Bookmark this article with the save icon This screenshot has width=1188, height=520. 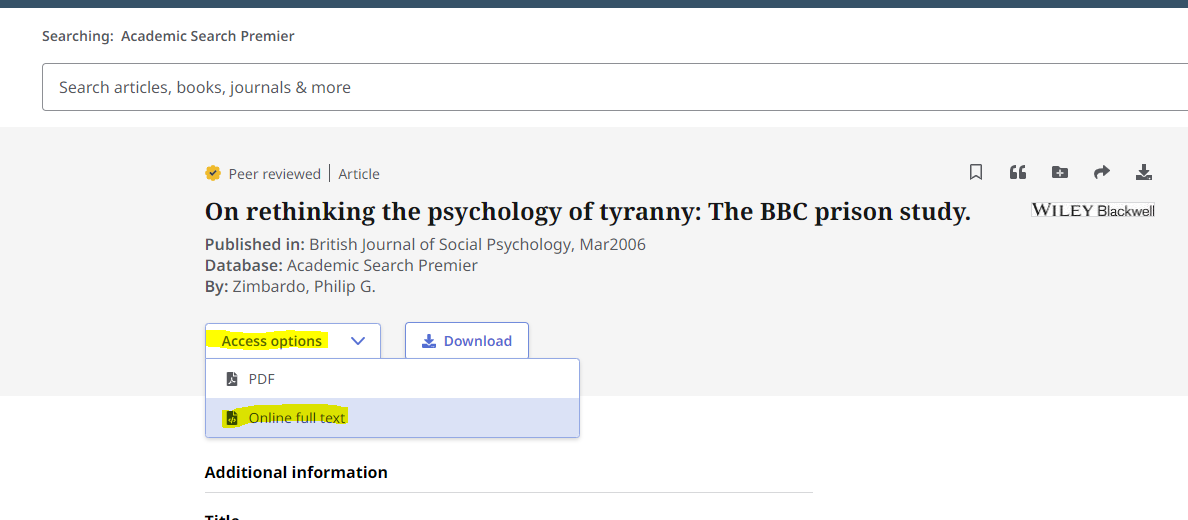tap(976, 172)
